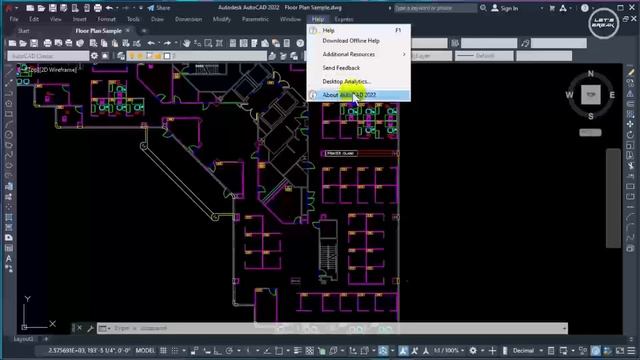Select the Rotate modify tool

(631, 135)
